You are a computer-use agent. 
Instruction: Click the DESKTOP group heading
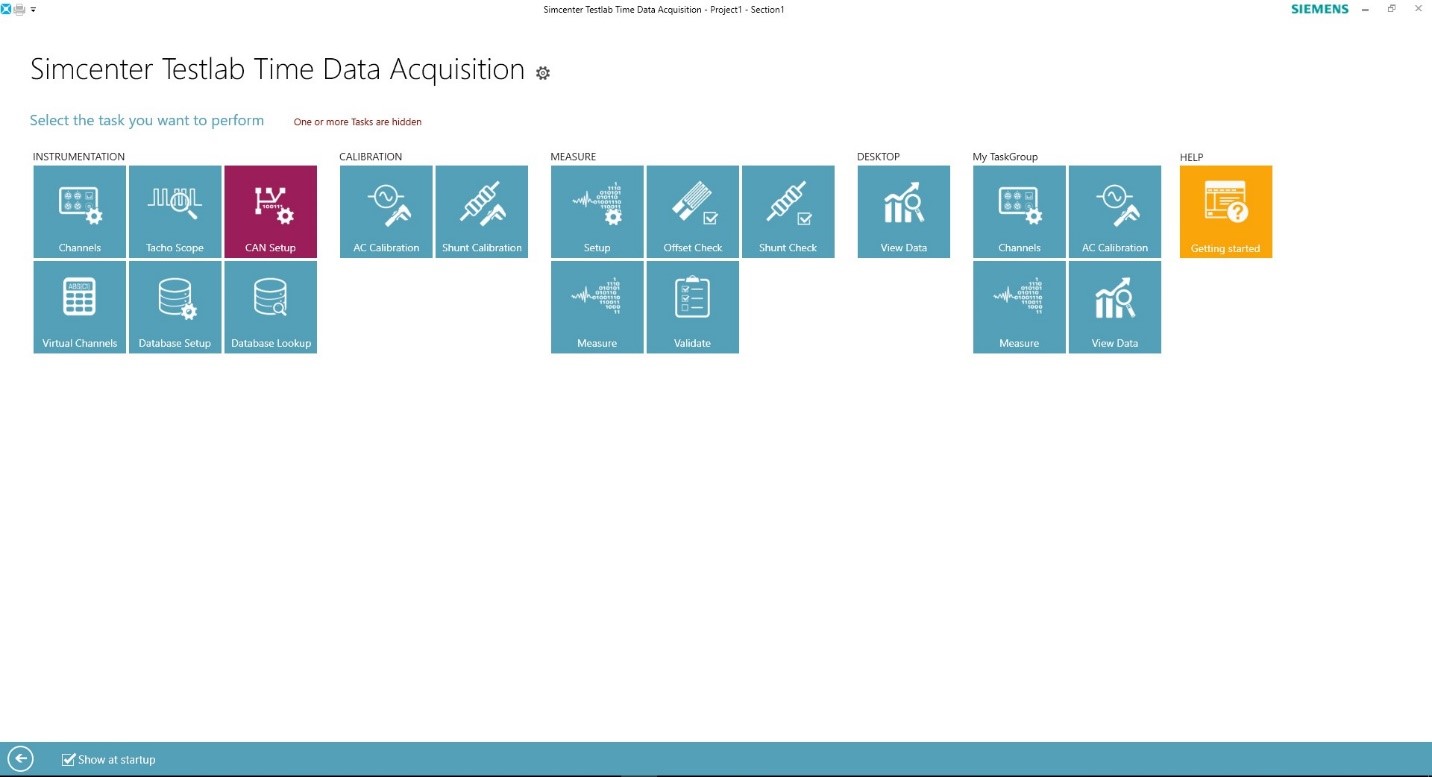[x=879, y=157]
